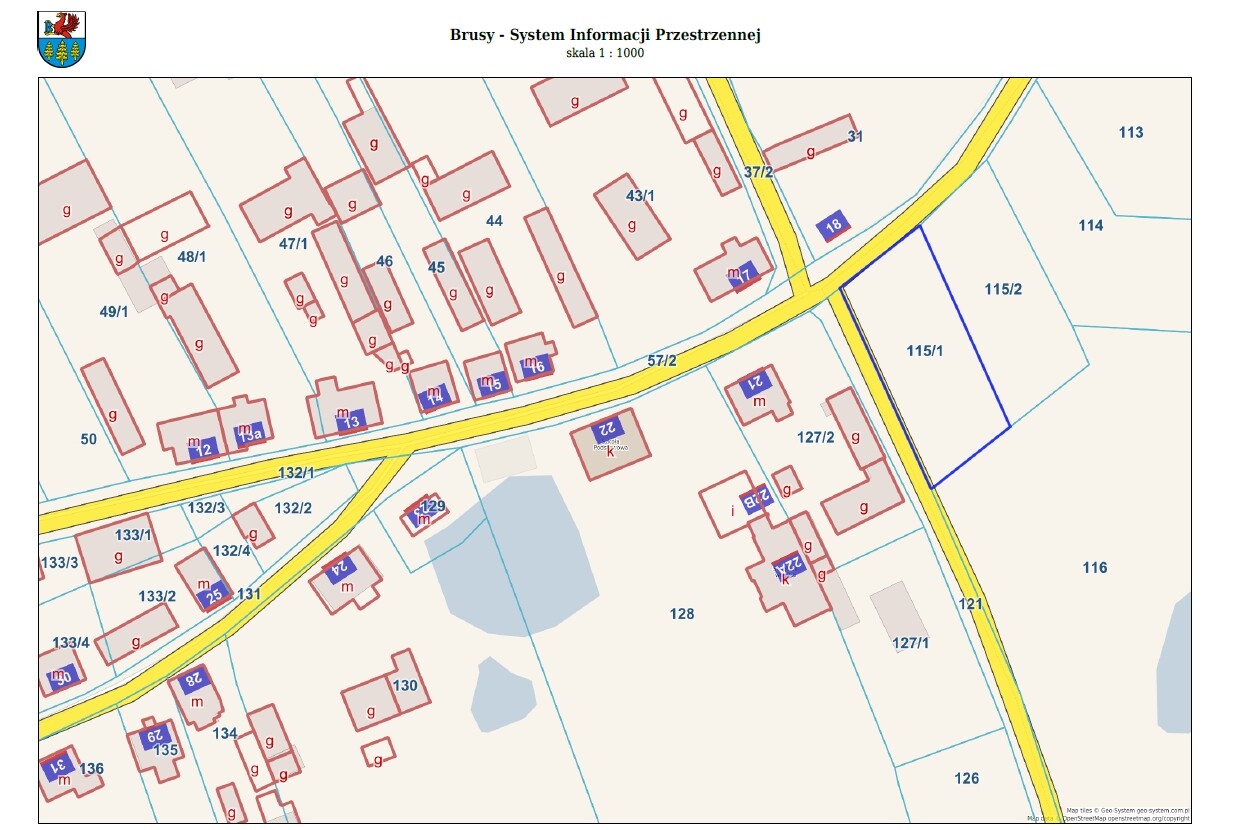Select the road parcel label 57/2
The width and height of the screenshot is (1234, 830).
(662, 360)
